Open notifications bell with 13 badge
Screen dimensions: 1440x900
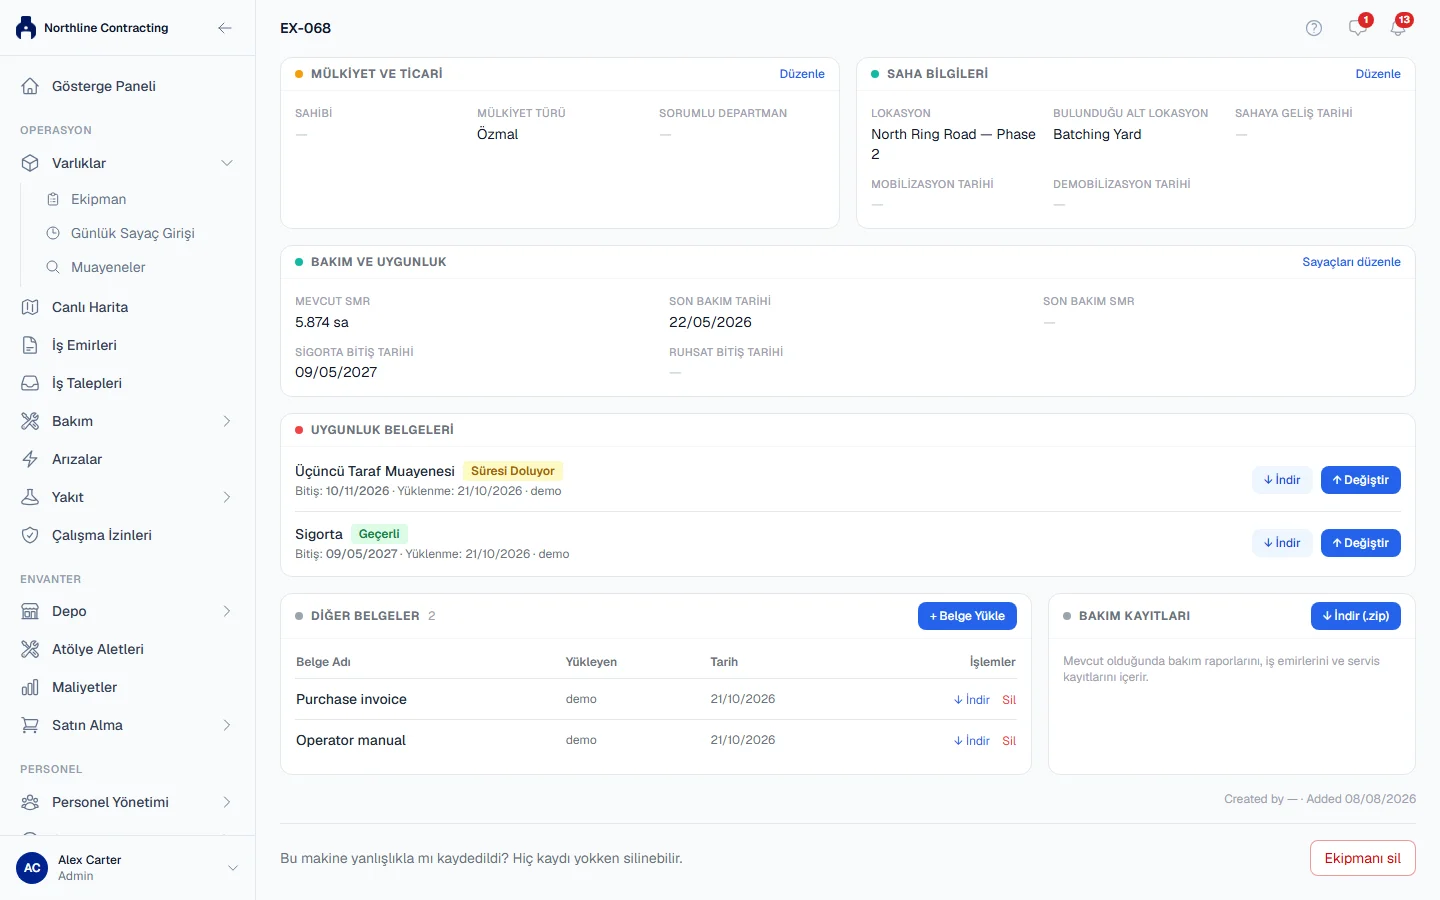coord(1398,27)
